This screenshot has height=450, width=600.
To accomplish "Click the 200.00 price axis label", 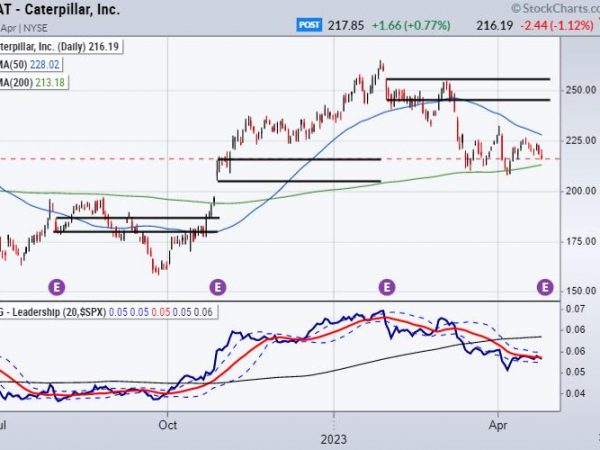I will [580, 191].
